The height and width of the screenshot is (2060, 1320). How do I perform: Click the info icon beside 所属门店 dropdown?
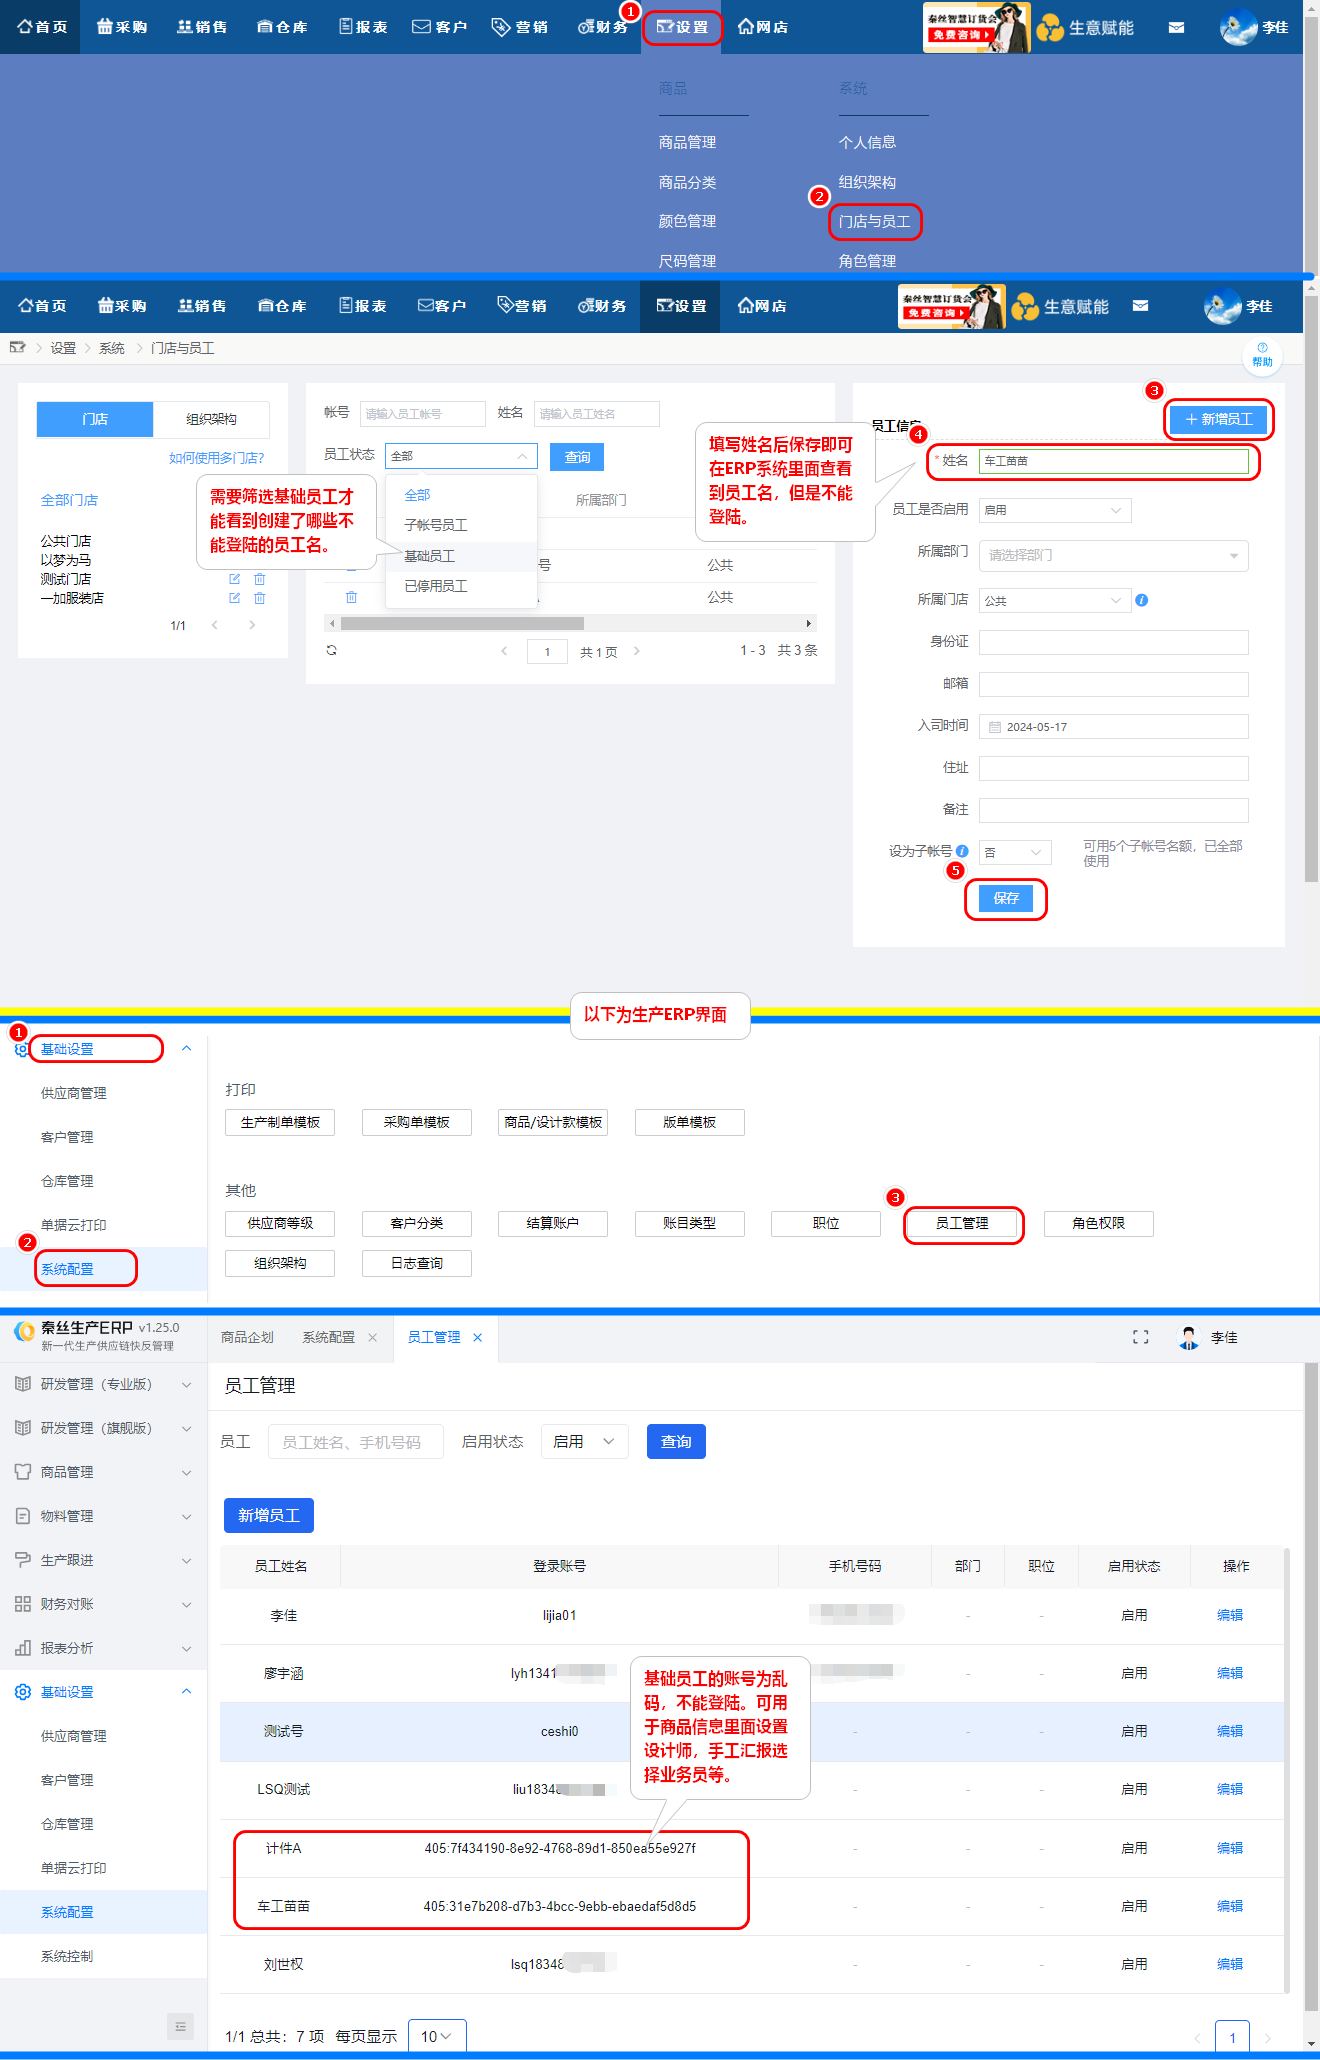pos(1142,600)
